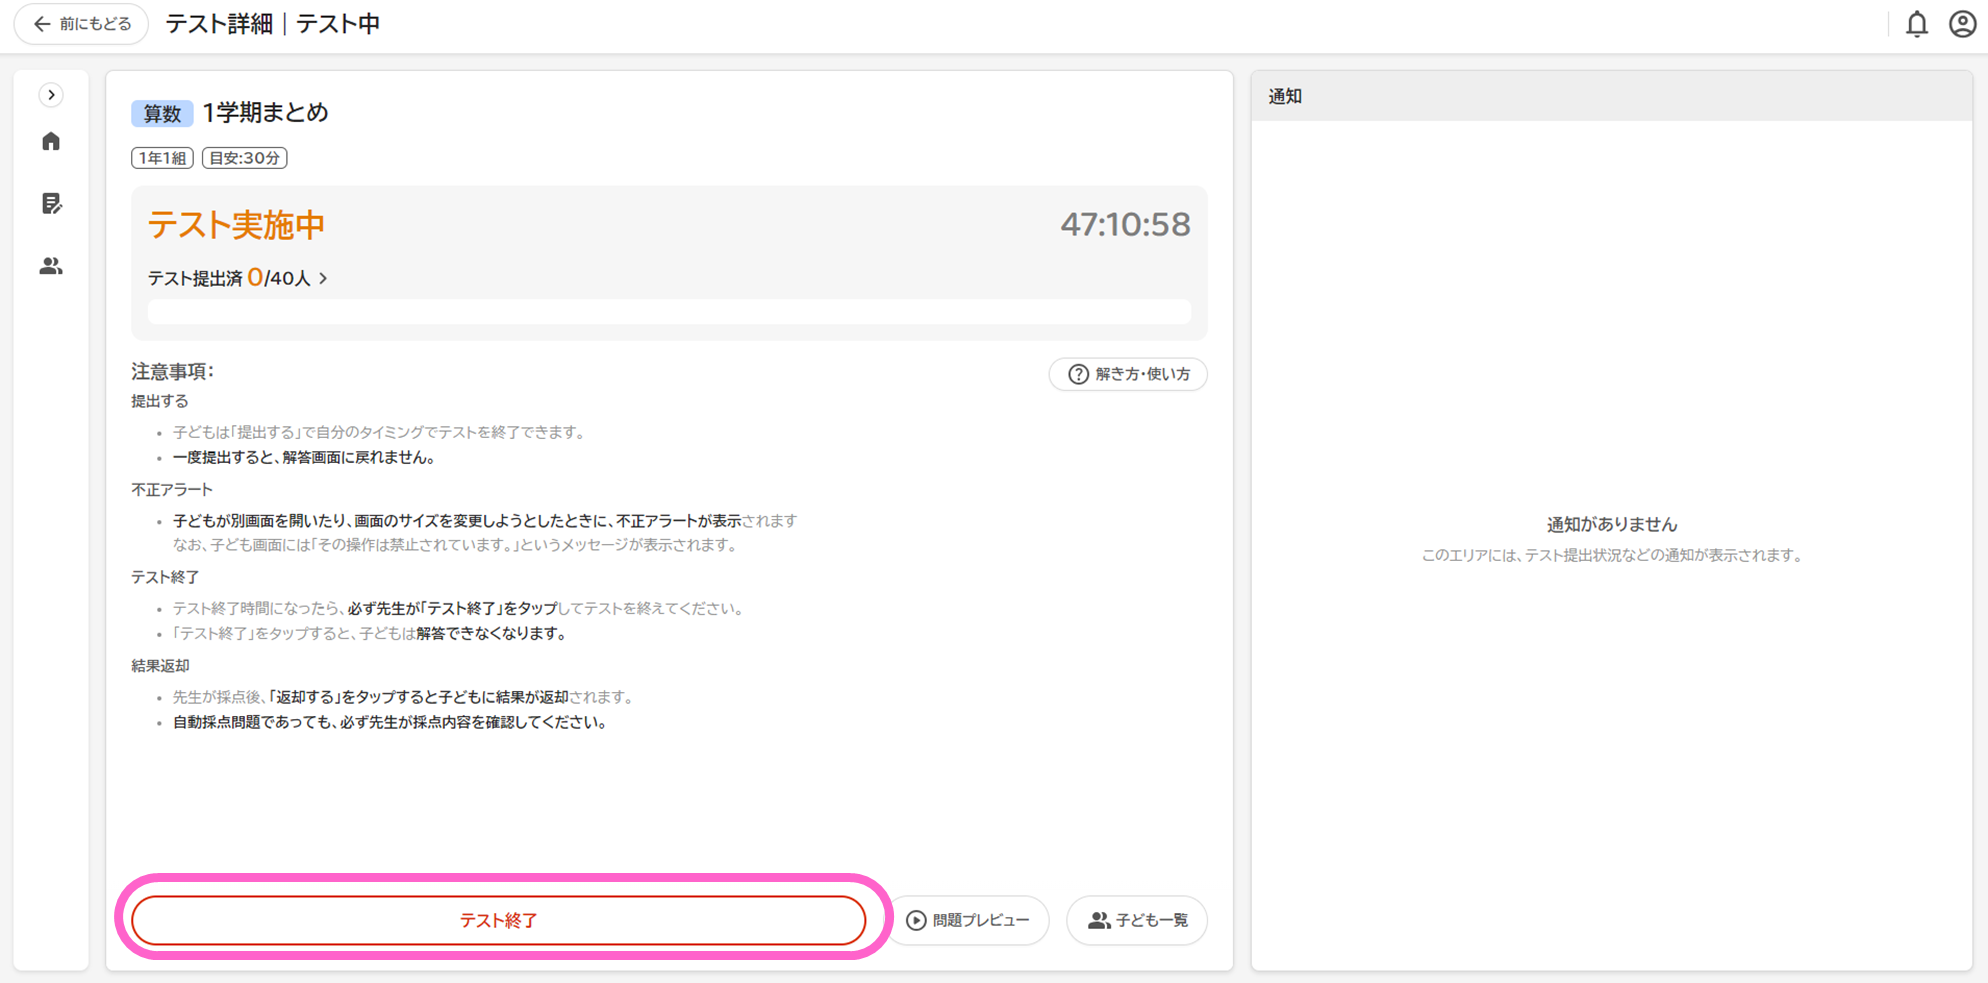Click the 目安:30分 time label

pyautogui.click(x=245, y=158)
